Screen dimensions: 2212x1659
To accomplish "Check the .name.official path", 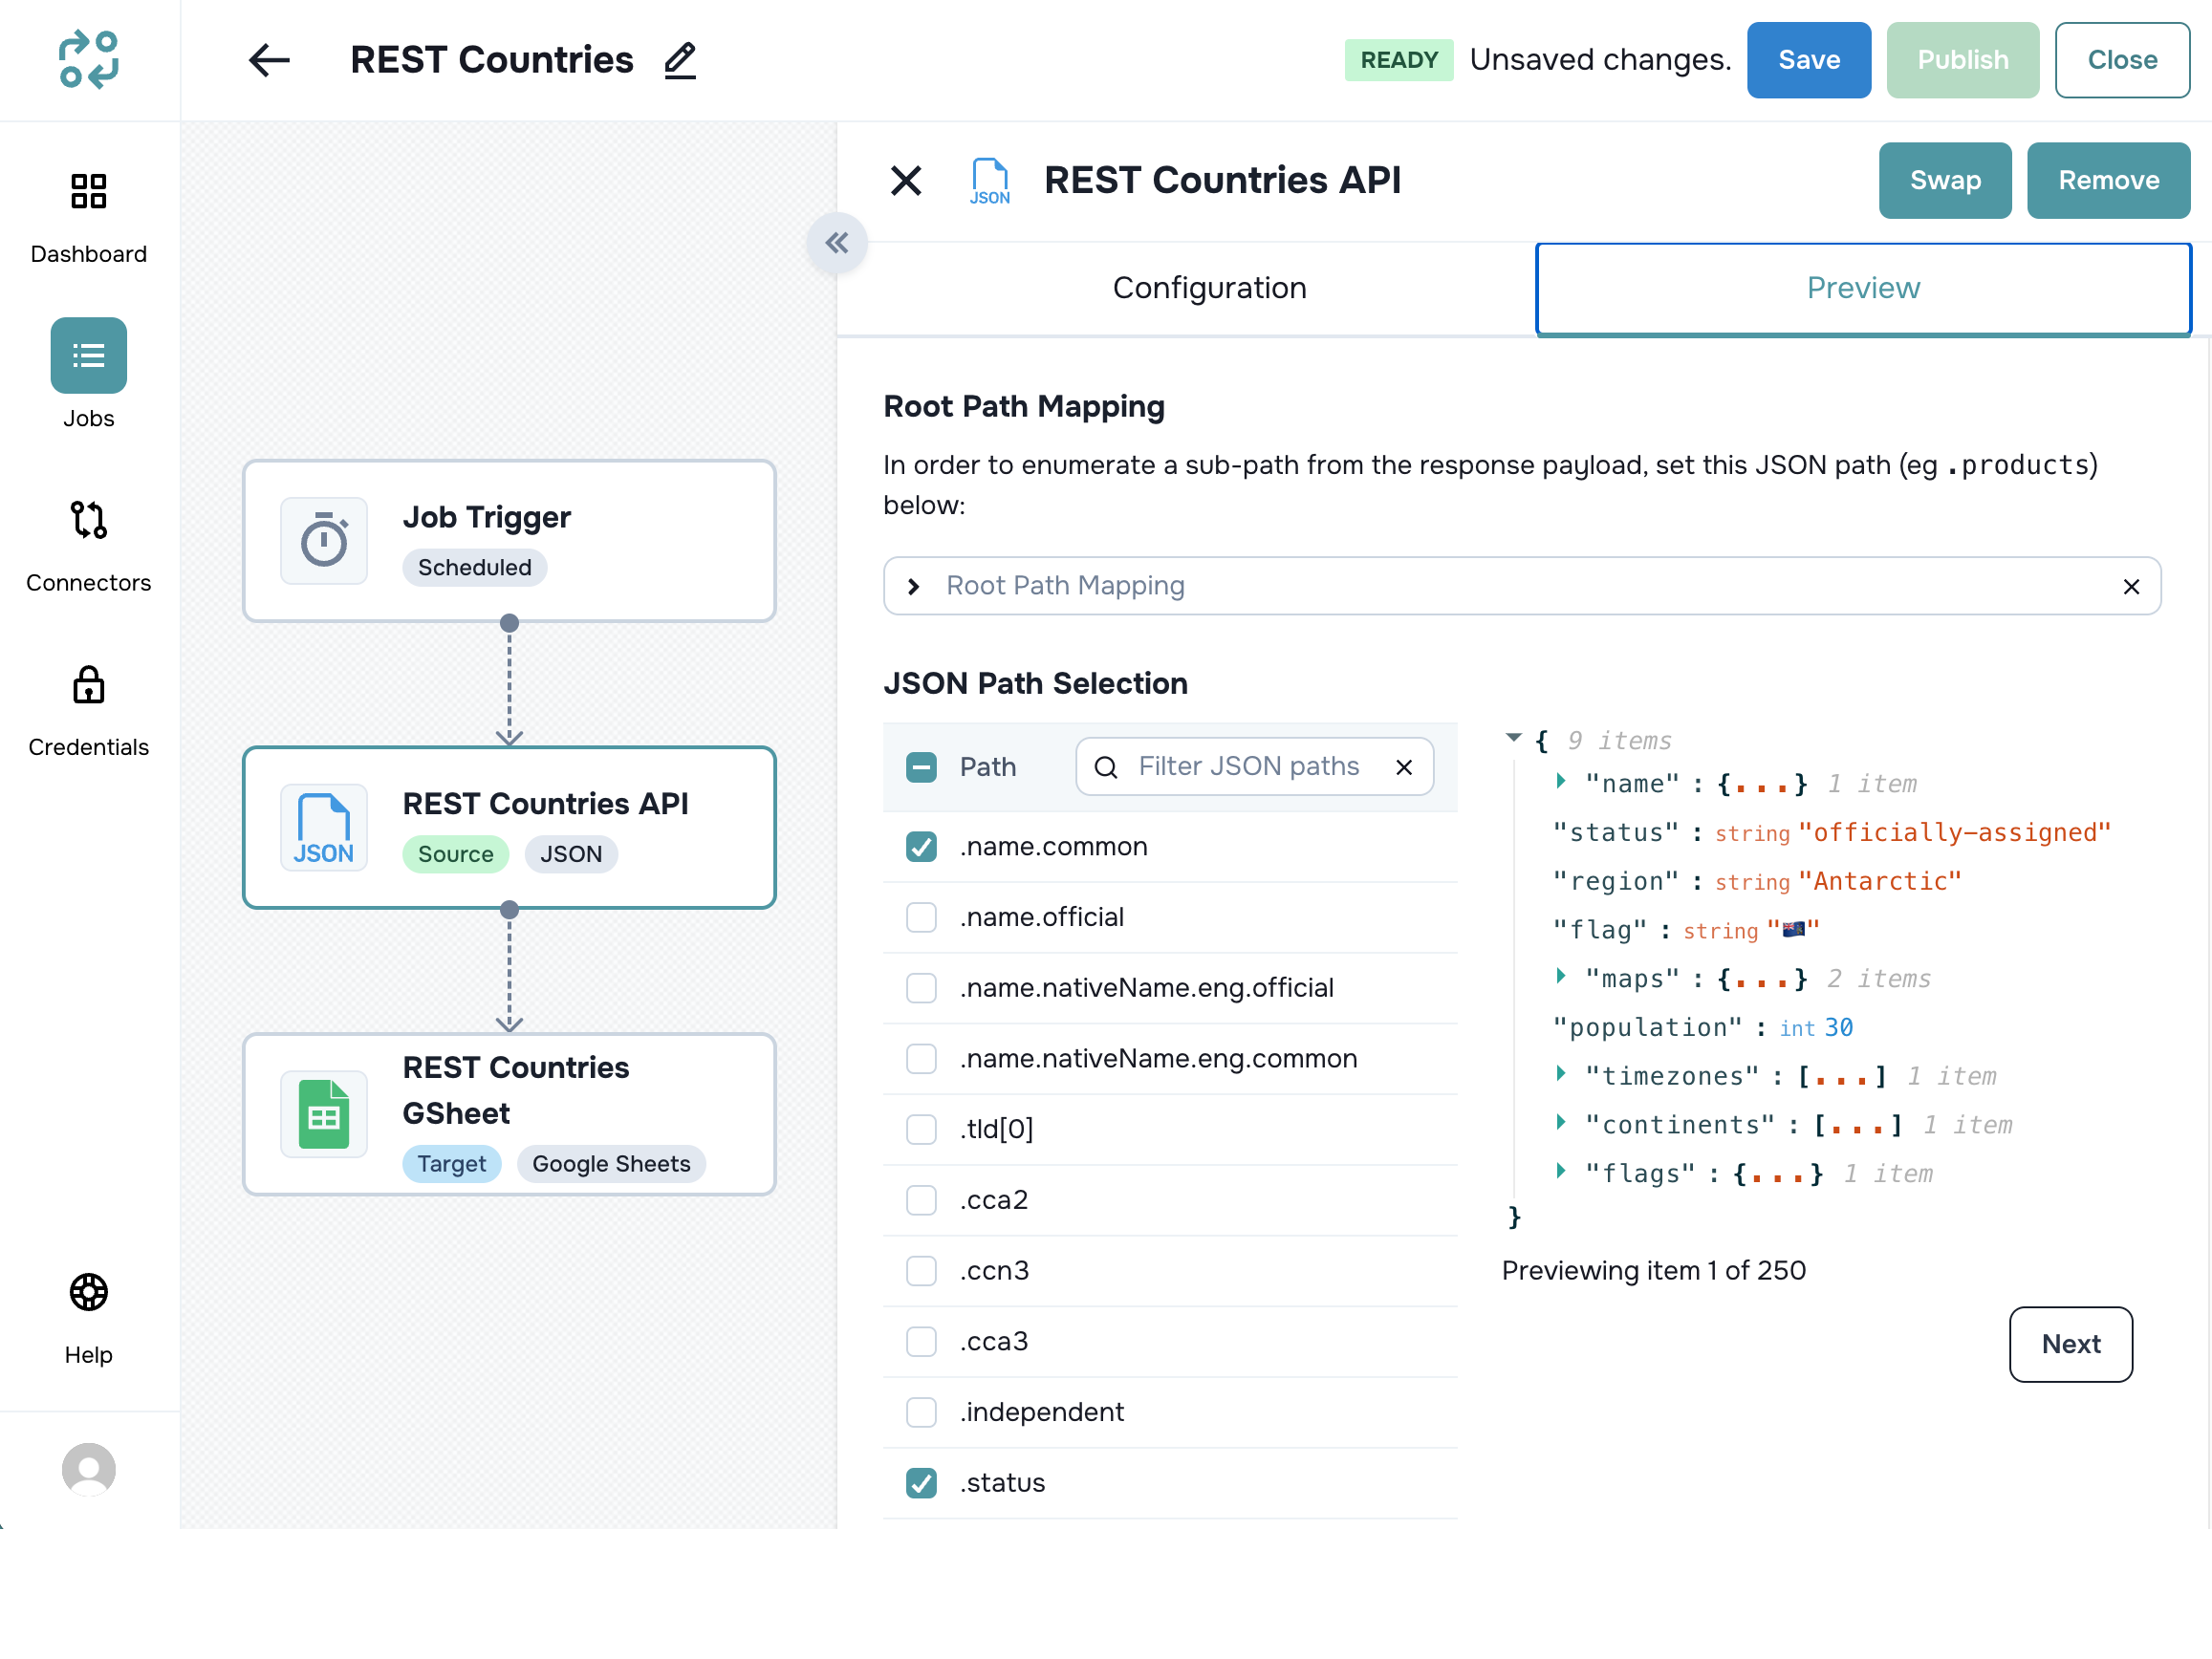I will pyautogui.click(x=921, y=917).
